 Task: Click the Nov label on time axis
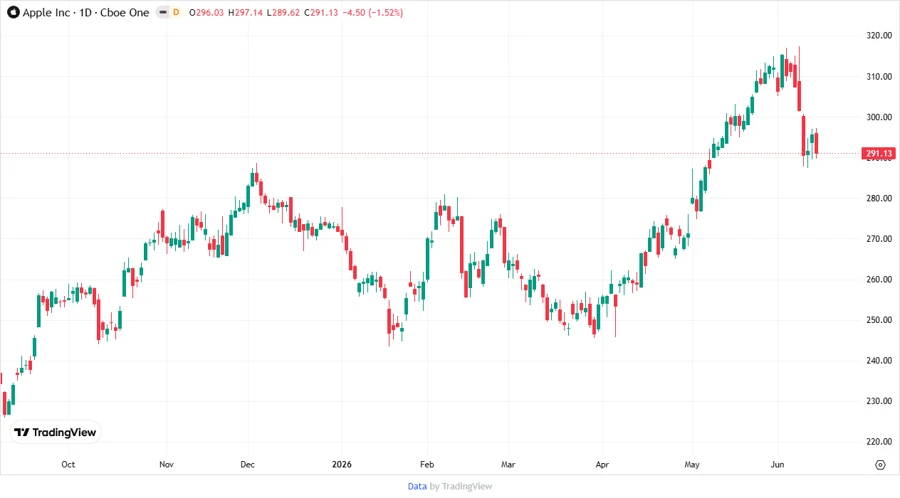pos(166,464)
